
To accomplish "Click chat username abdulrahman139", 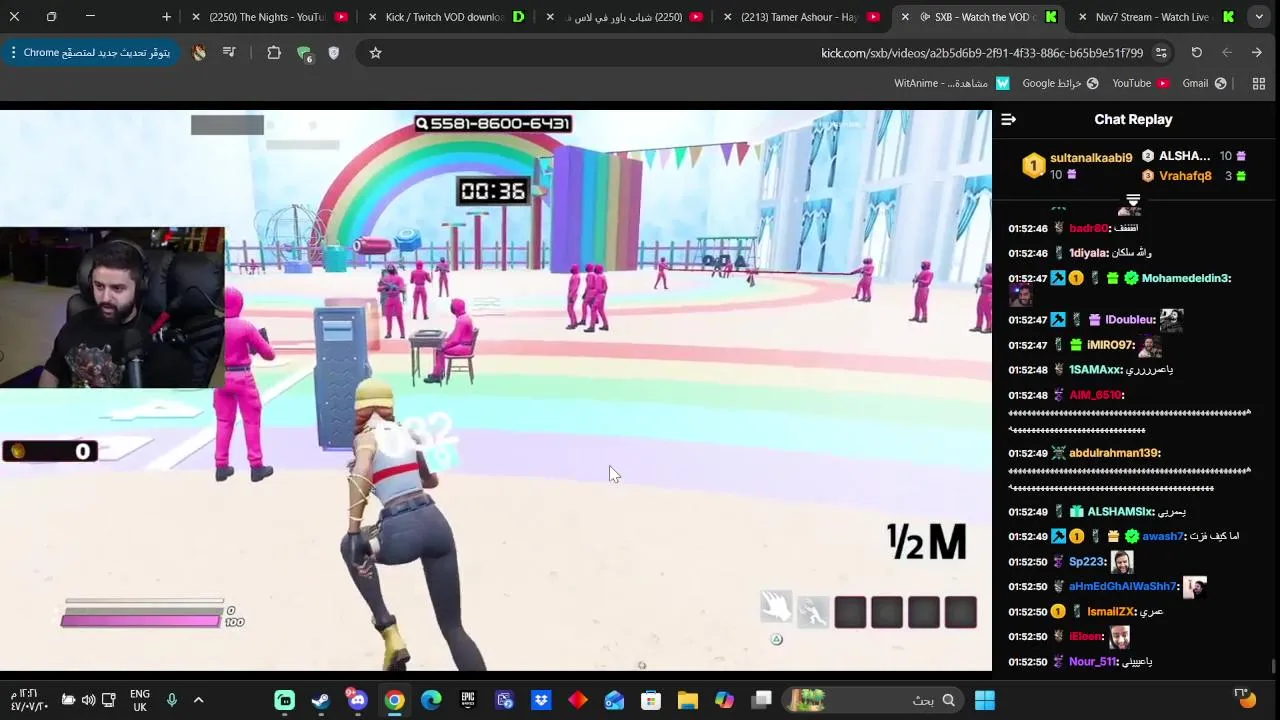I will pos(1114,453).
